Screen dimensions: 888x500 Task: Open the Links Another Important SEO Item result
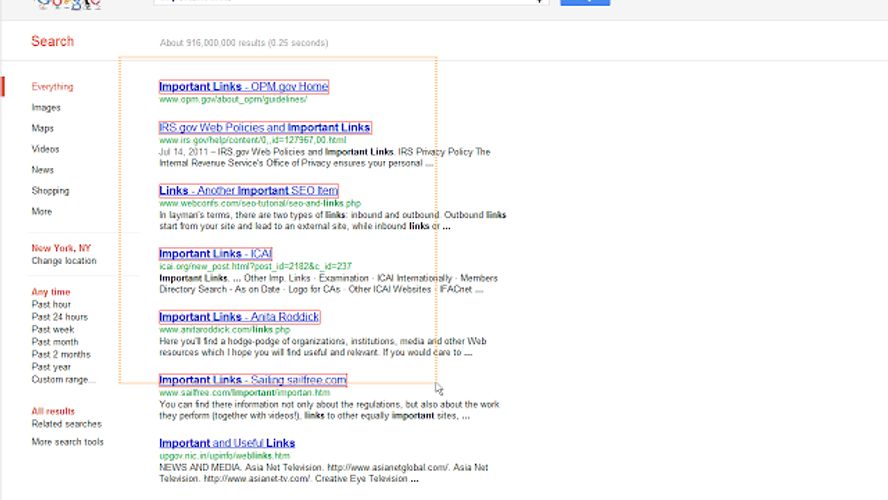[248, 191]
